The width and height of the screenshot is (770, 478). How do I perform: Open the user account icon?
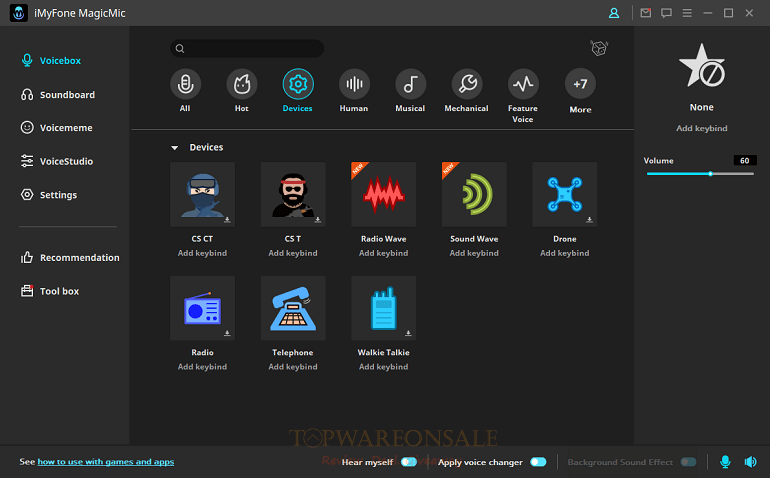coord(614,13)
